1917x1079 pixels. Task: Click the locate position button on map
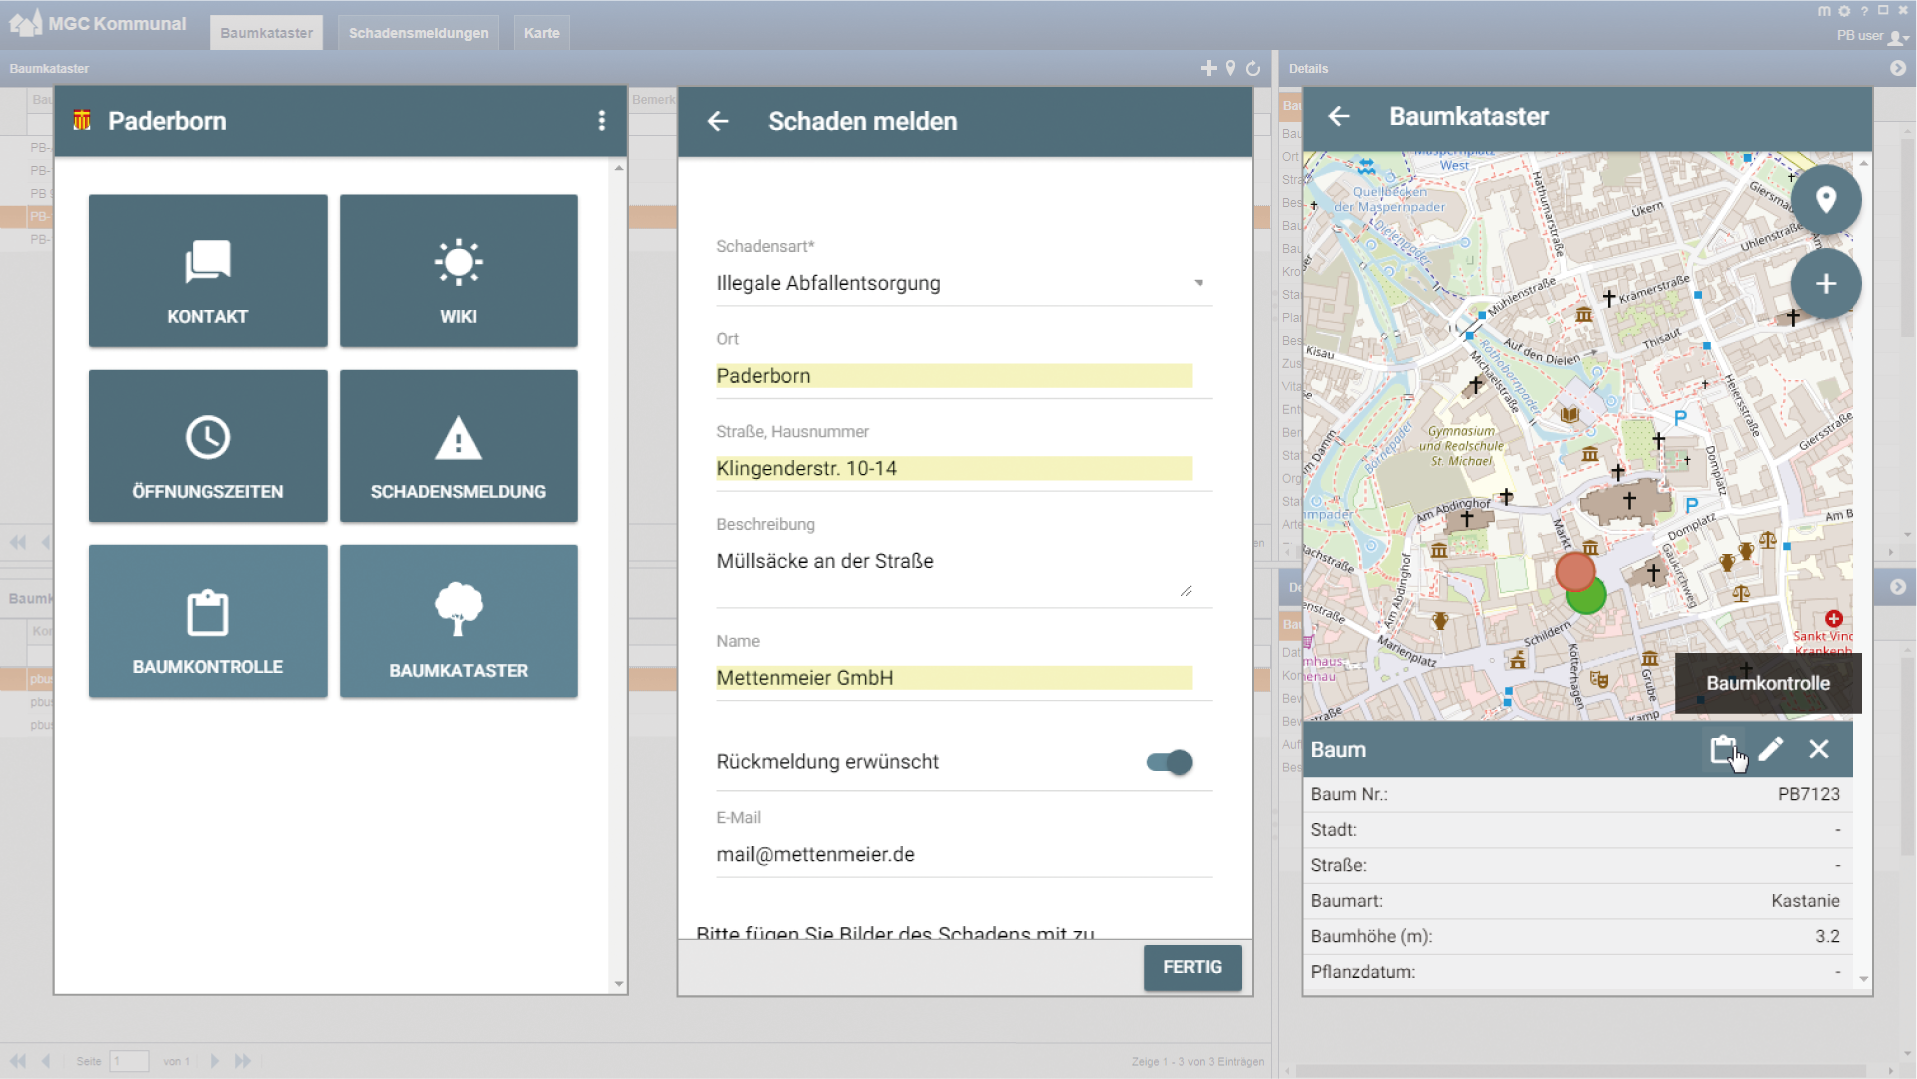(1826, 200)
